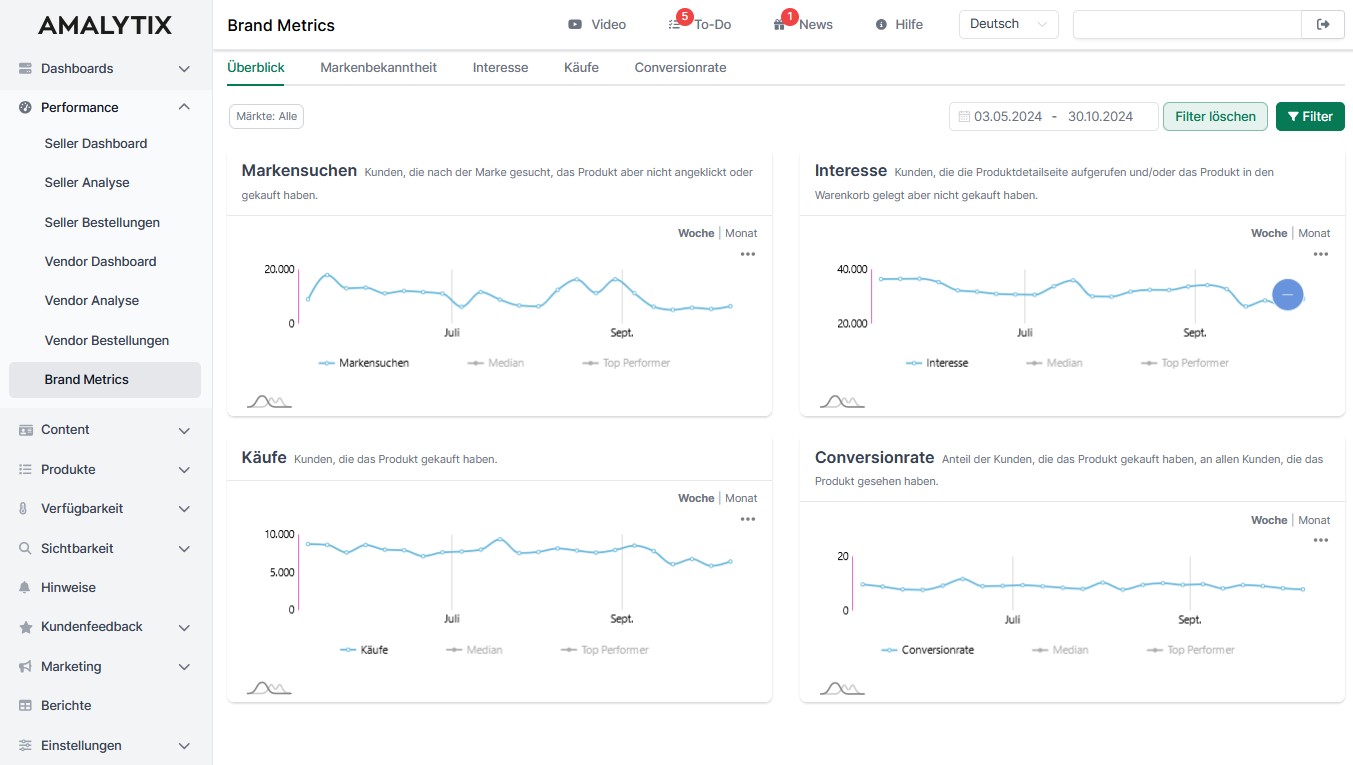Click distribution curve icon under Interesse chart
The height and width of the screenshot is (765, 1353).
tap(842, 401)
